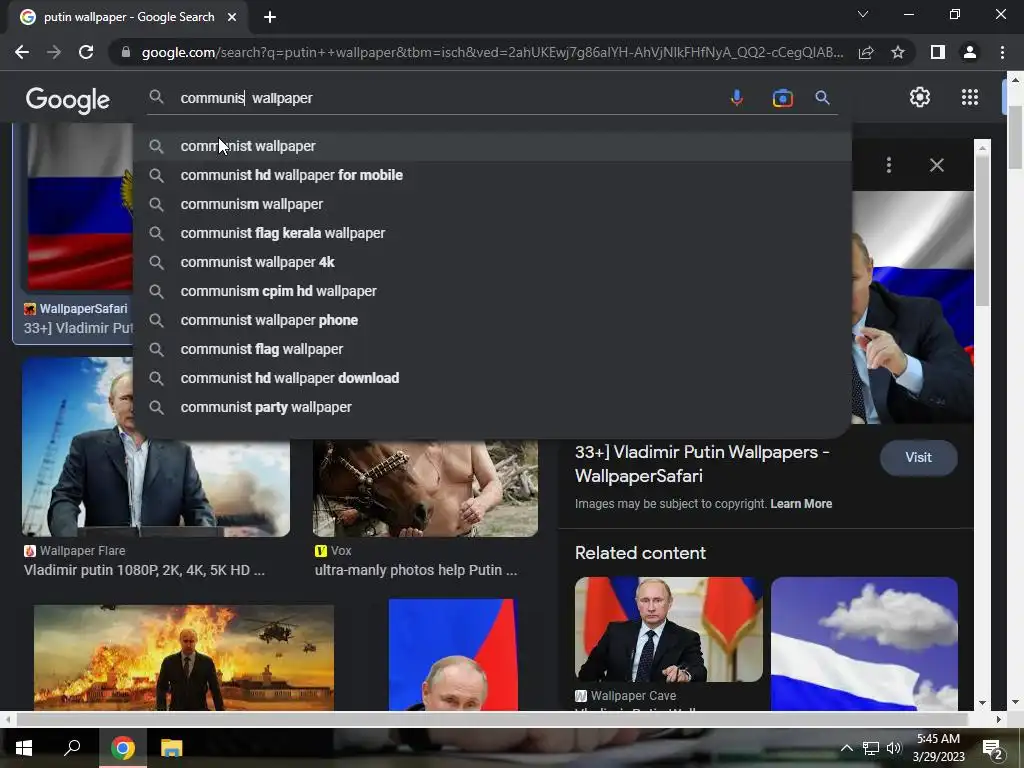Screen dimensions: 1024x768
Task: Bookmark this page with the star icon
Action: point(898,52)
